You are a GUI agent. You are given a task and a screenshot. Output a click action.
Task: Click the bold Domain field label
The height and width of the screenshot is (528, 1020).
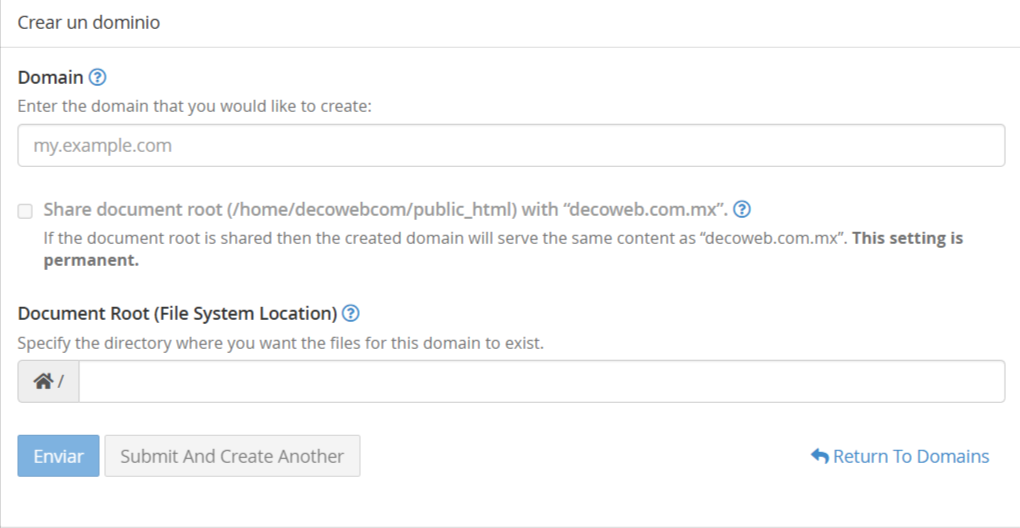(x=50, y=77)
